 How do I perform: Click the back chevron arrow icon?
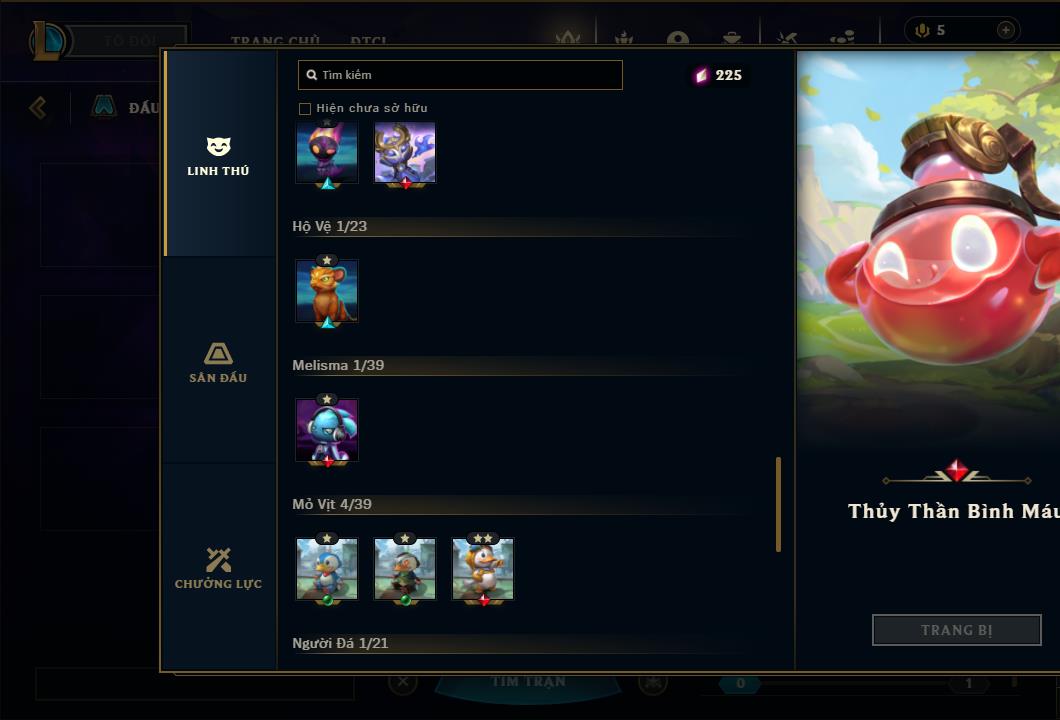pyautogui.click(x=39, y=107)
